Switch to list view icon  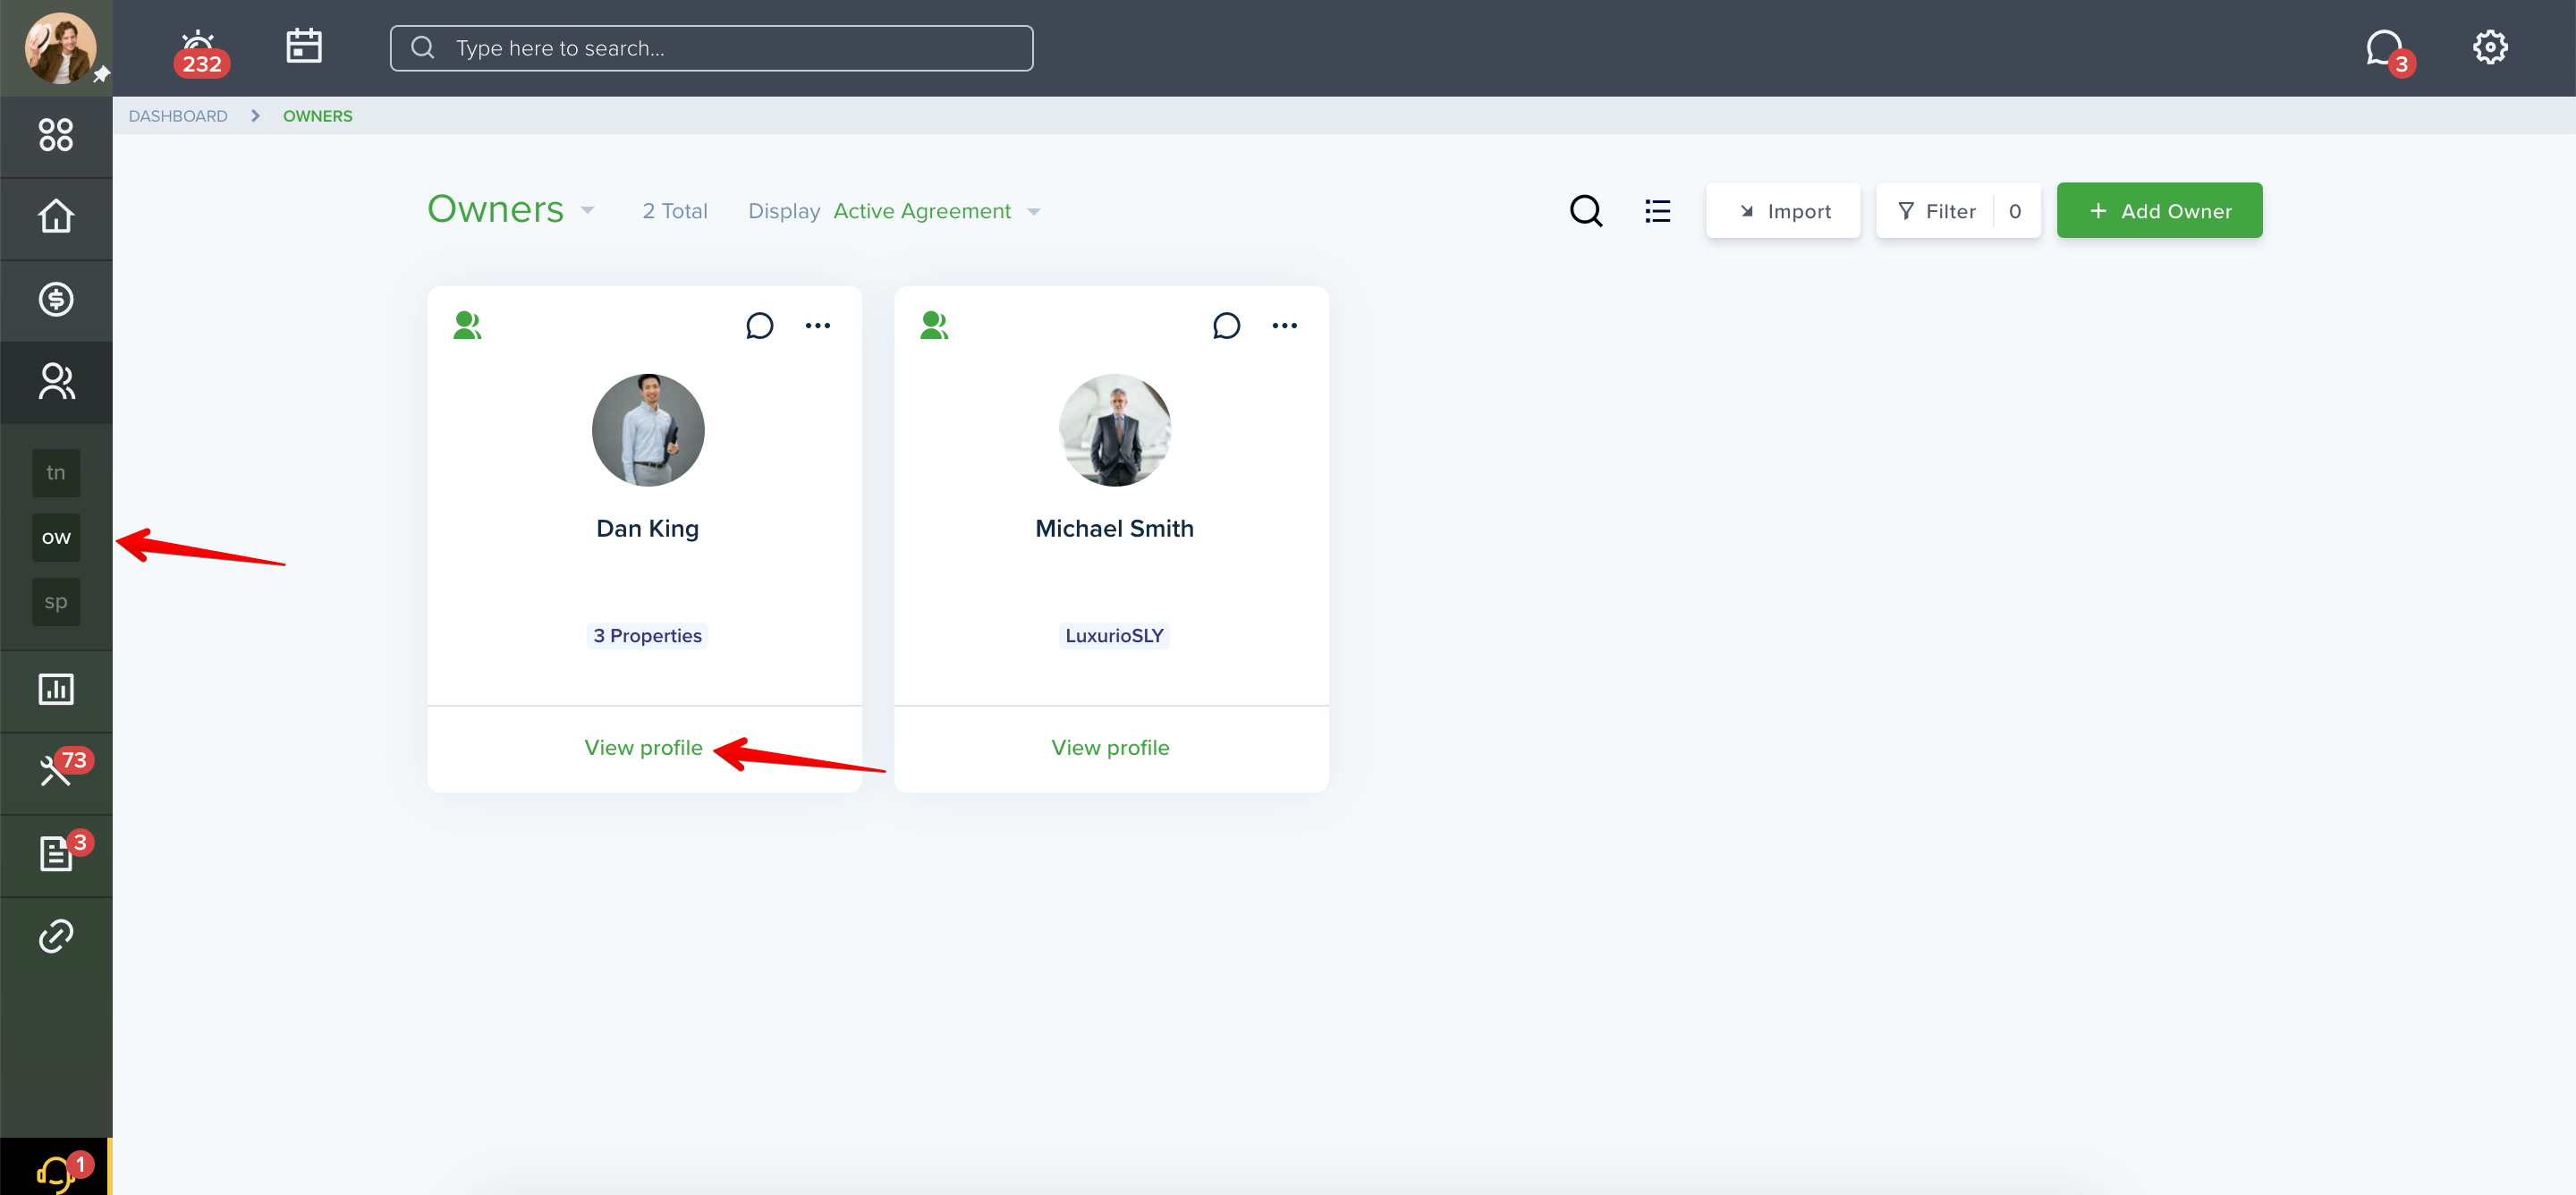[x=1657, y=211]
